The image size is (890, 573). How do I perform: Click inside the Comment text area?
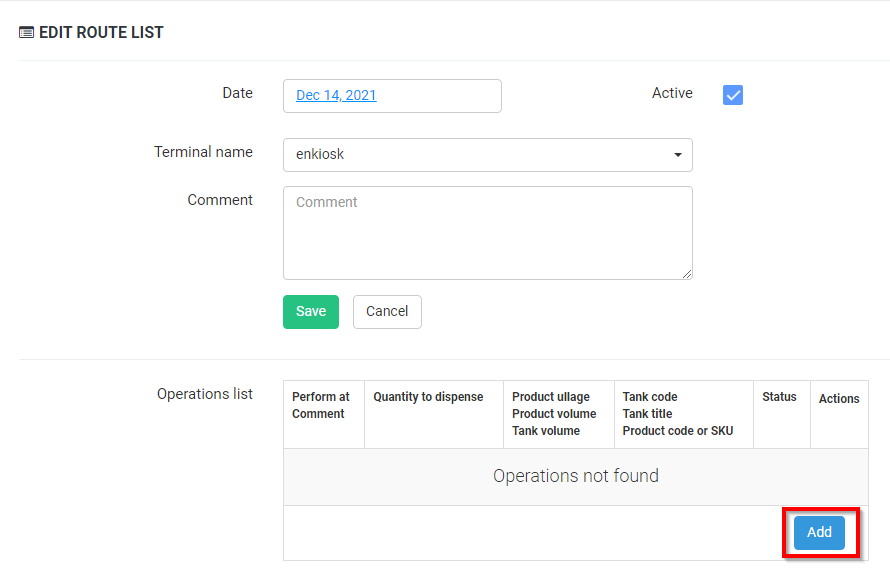click(x=487, y=232)
